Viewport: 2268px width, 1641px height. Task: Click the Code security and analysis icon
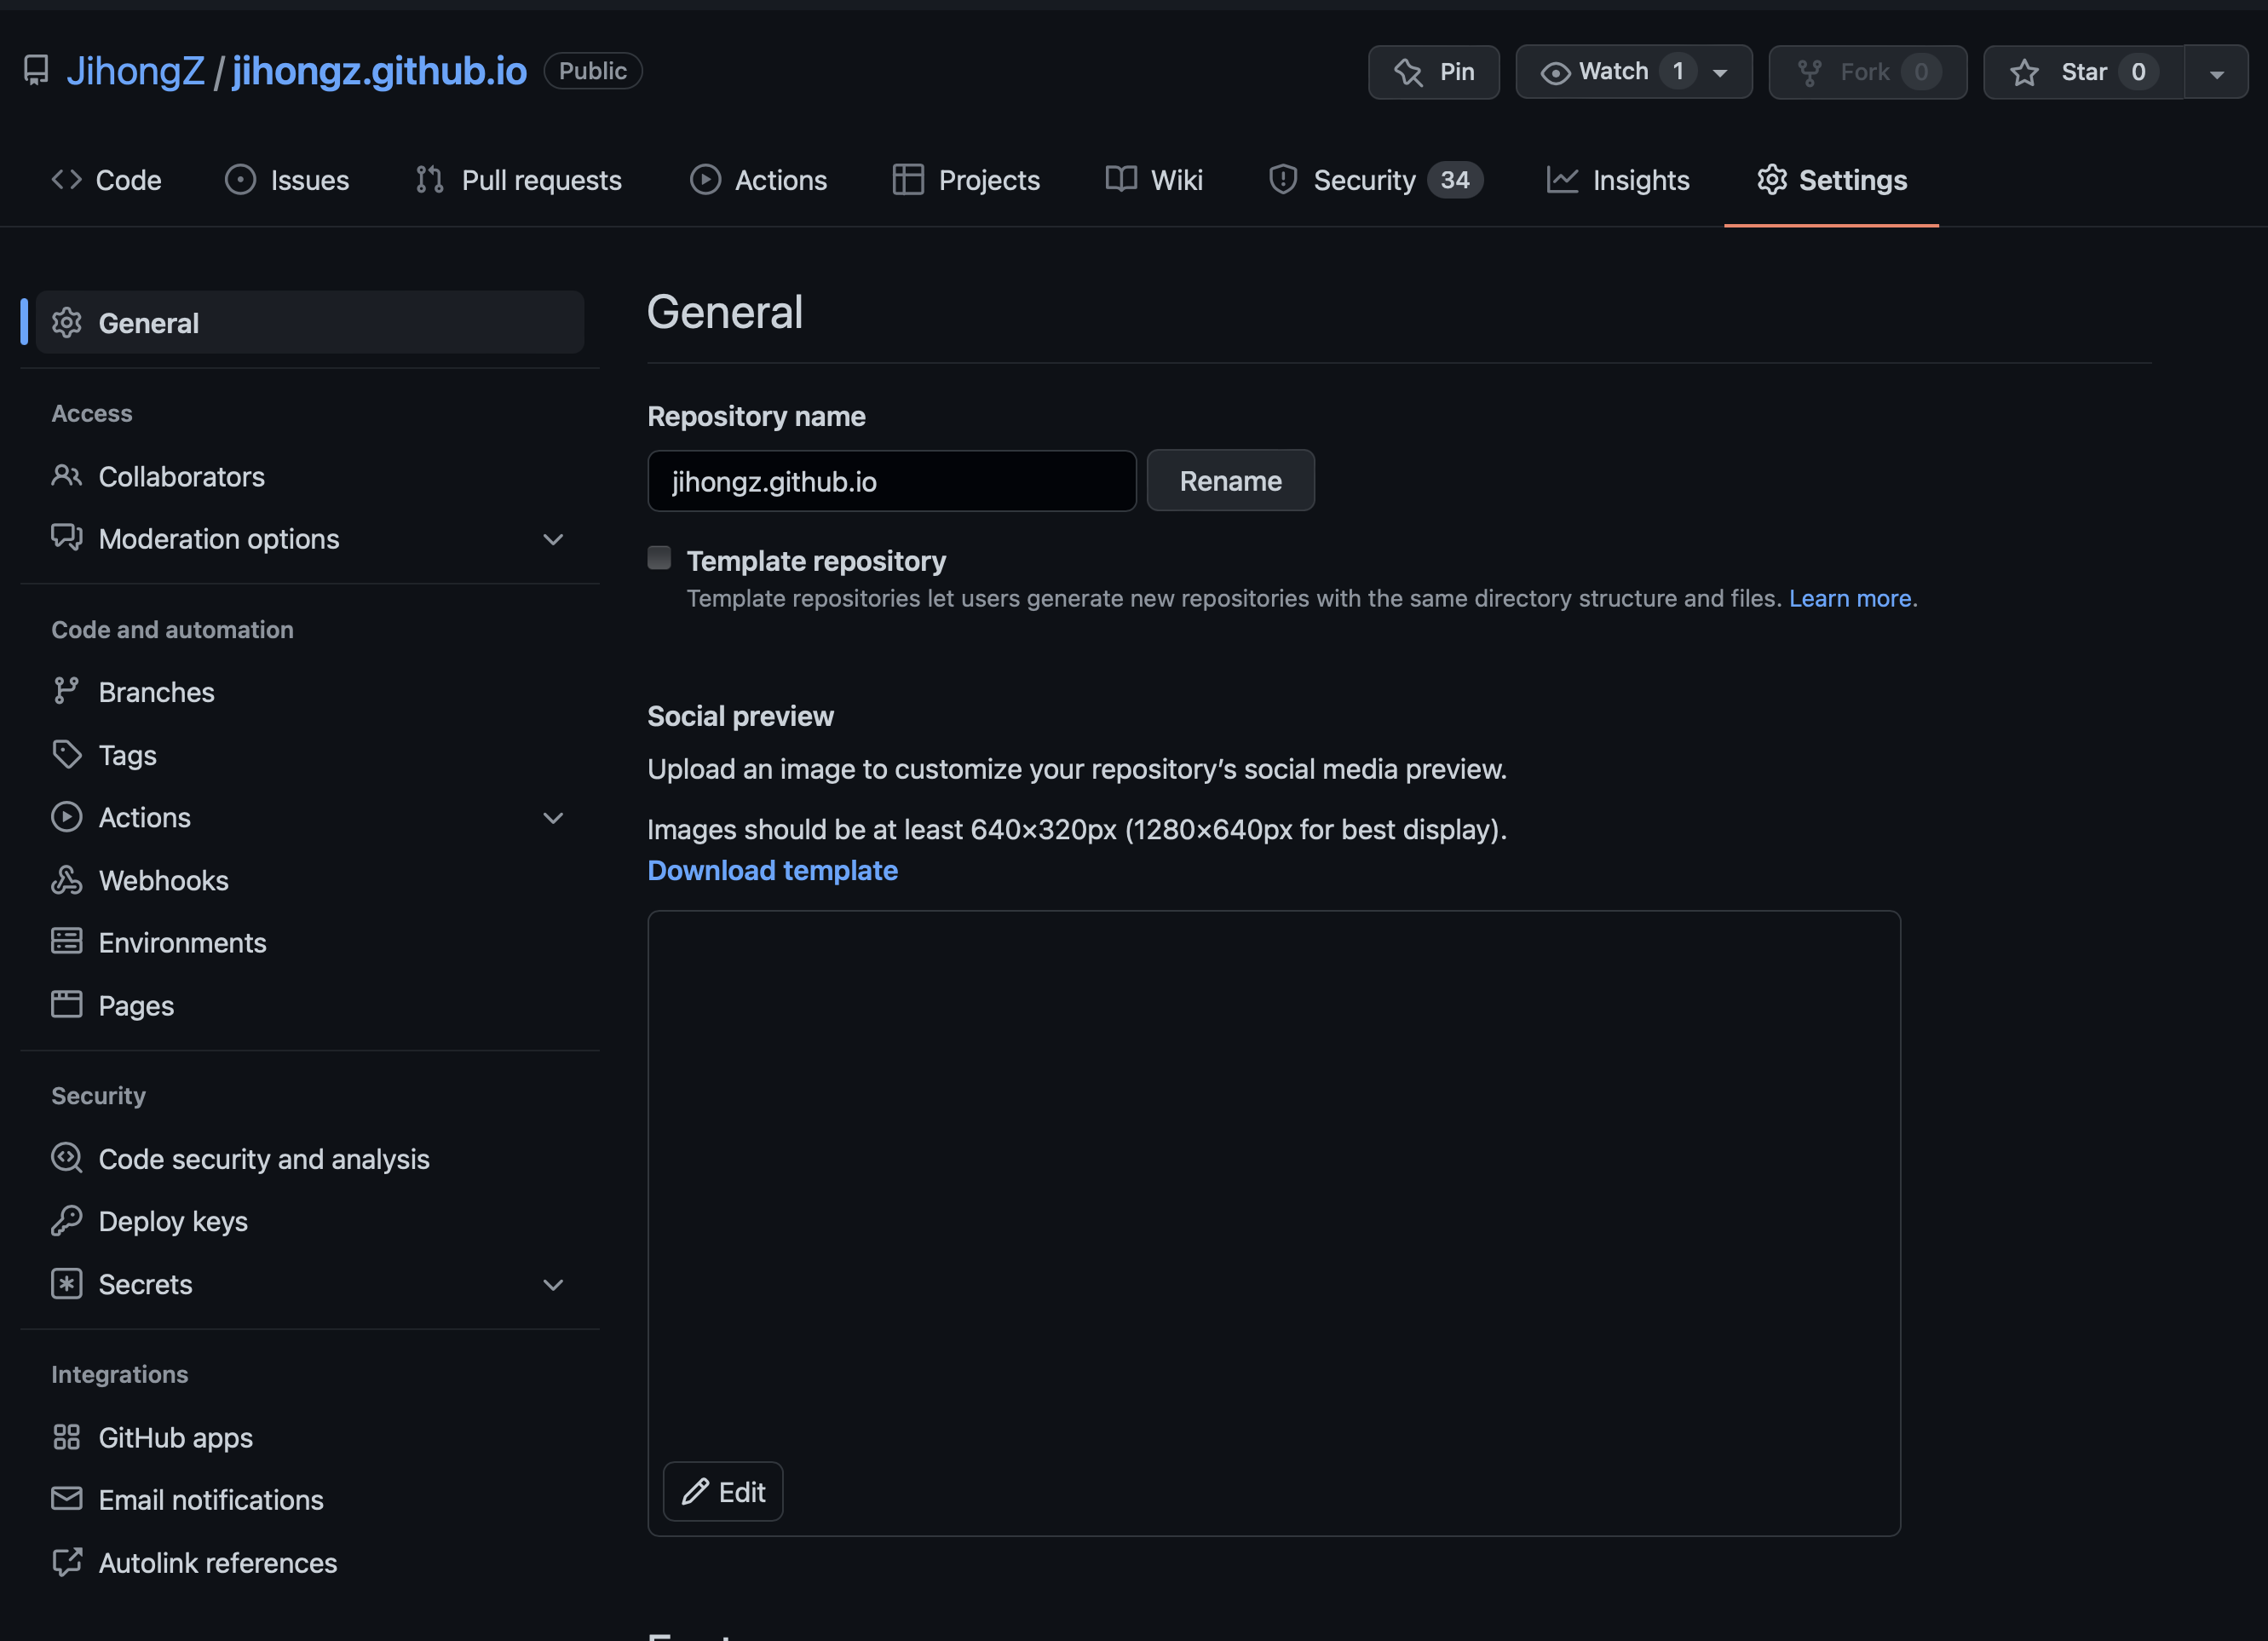66,1158
